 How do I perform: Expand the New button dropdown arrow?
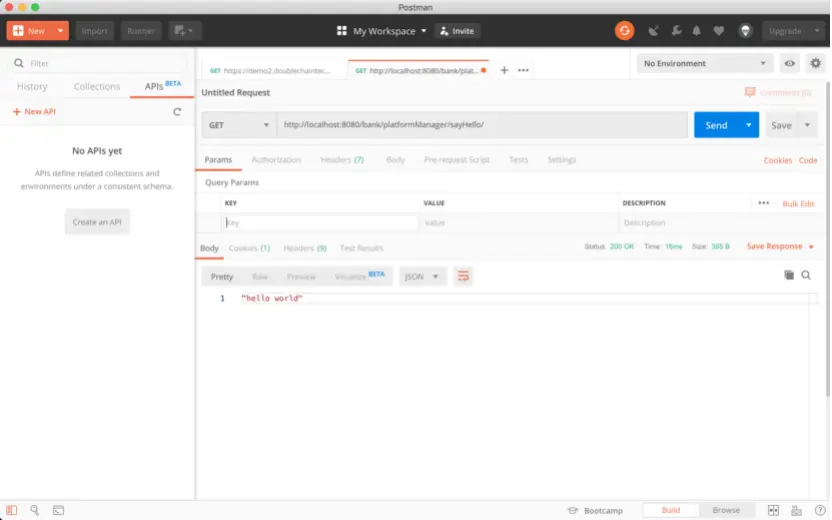click(x=60, y=31)
